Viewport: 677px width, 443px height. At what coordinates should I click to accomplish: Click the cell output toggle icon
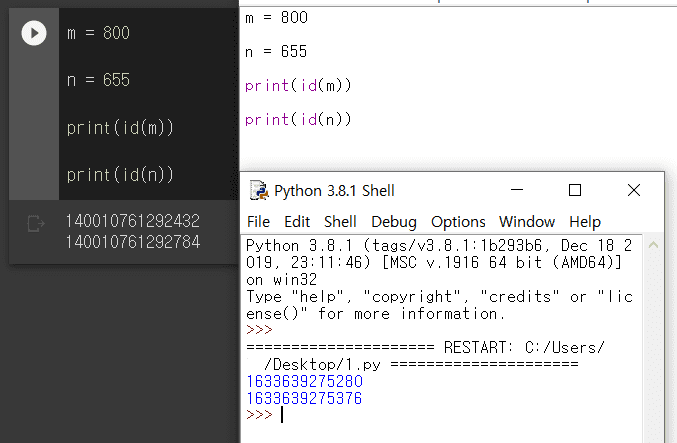pyautogui.click(x=36, y=223)
